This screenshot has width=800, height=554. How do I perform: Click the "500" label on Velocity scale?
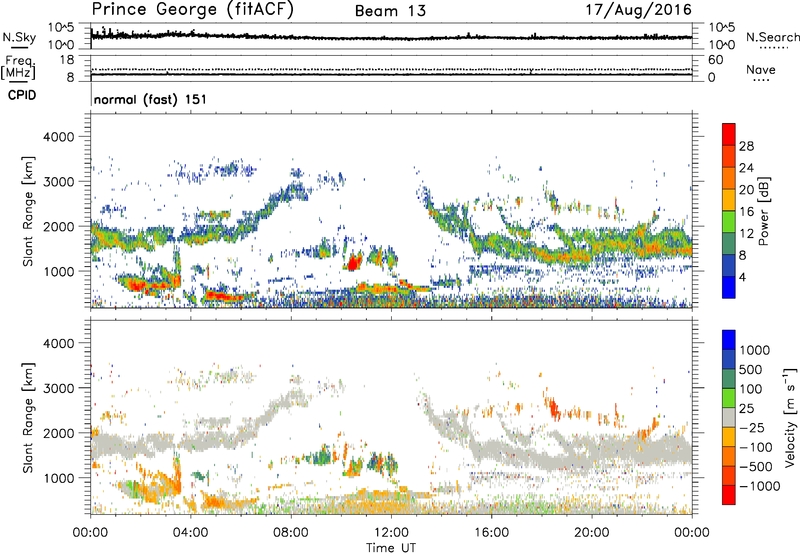[x=751, y=370]
